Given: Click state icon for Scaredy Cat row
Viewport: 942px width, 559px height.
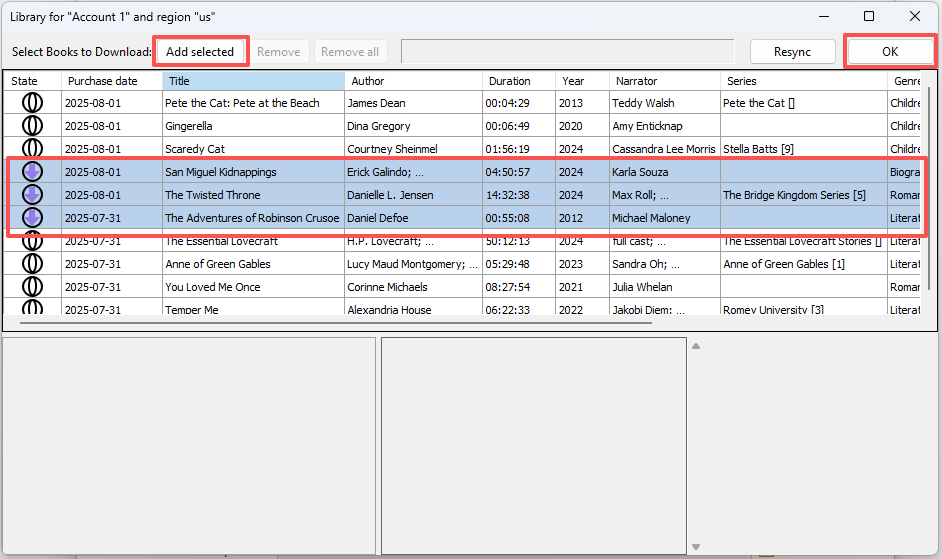Looking at the screenshot, I should [x=32, y=149].
